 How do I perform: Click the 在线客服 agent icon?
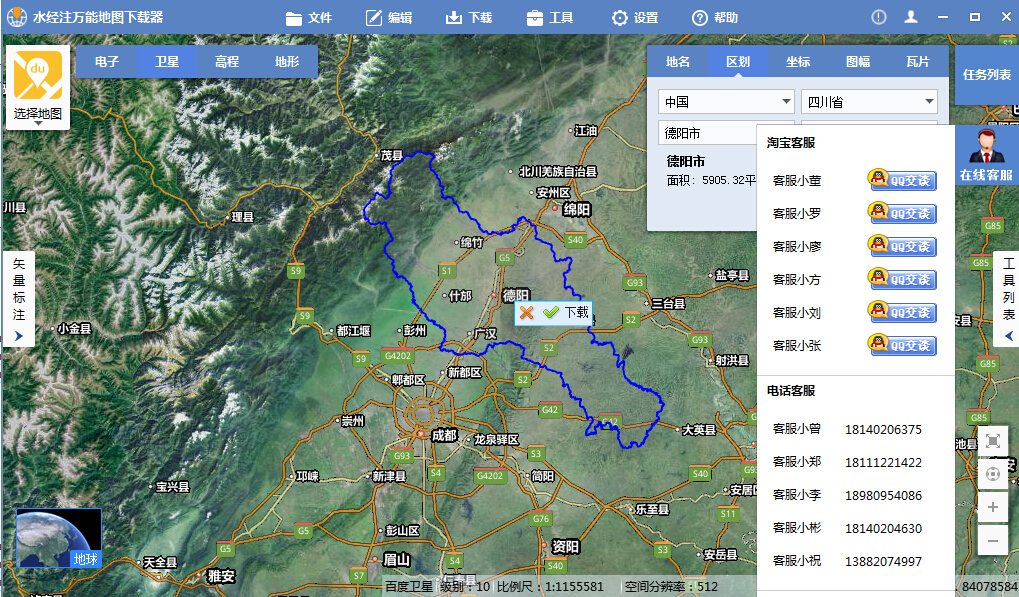coord(986,155)
